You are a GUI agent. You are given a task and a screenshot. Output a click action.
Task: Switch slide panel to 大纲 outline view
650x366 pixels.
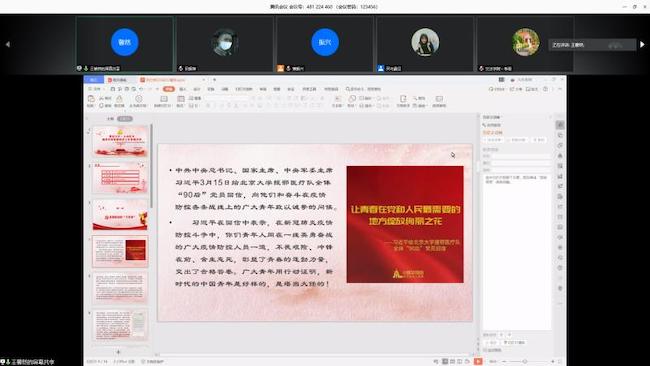point(110,119)
